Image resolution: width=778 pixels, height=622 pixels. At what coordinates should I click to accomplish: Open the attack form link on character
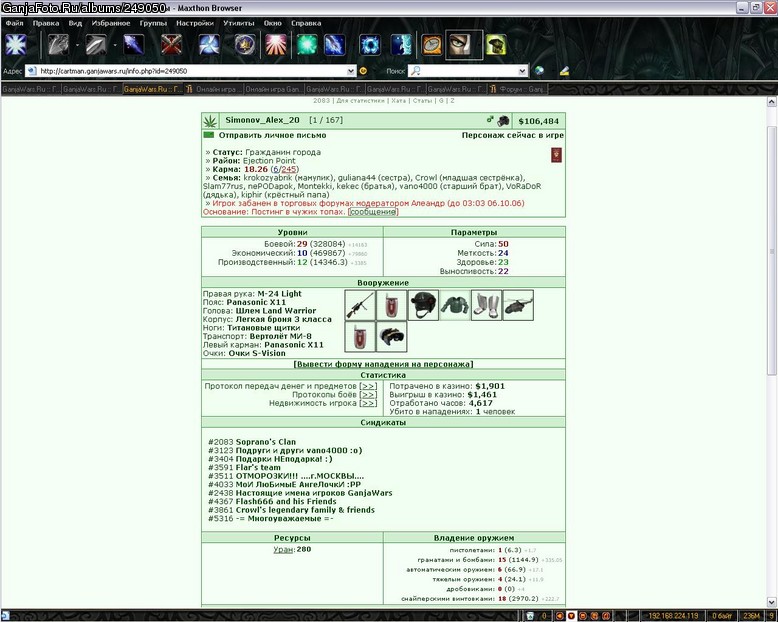coord(383,364)
